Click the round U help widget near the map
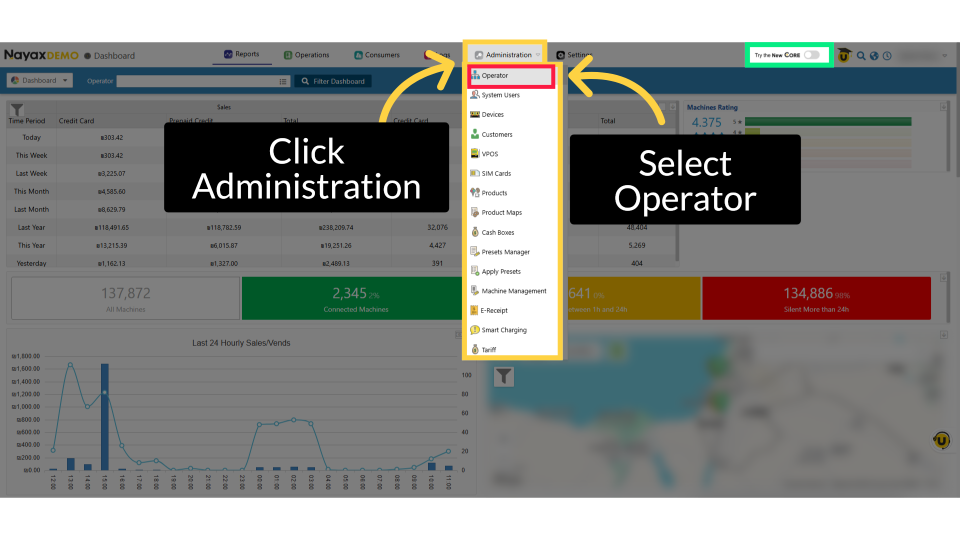Image resolution: width=960 pixels, height=540 pixels. (x=941, y=440)
